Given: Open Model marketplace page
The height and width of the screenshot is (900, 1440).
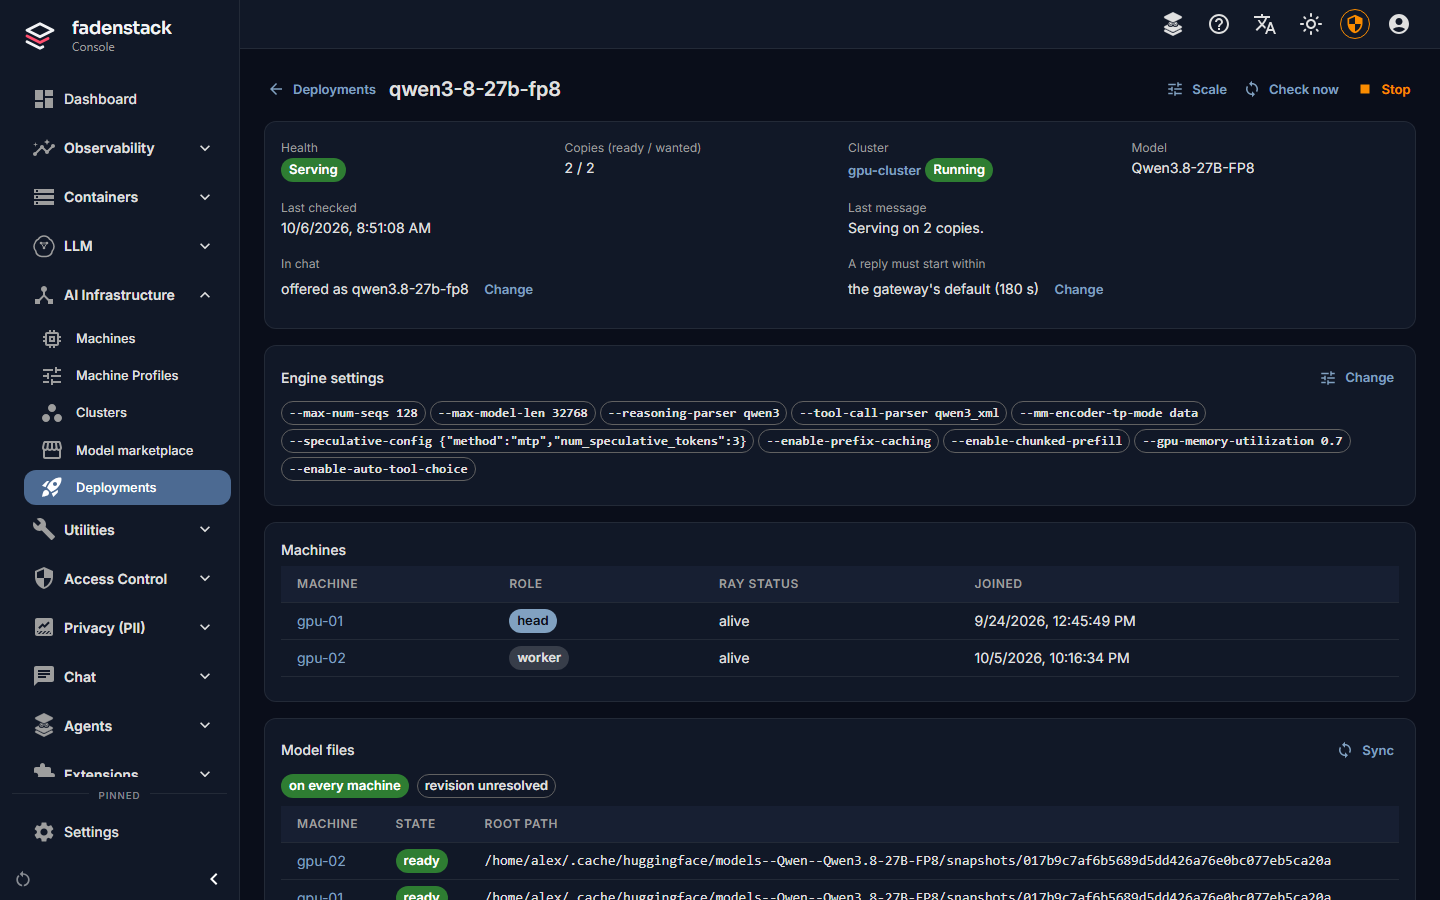Looking at the screenshot, I should [x=127, y=451].
